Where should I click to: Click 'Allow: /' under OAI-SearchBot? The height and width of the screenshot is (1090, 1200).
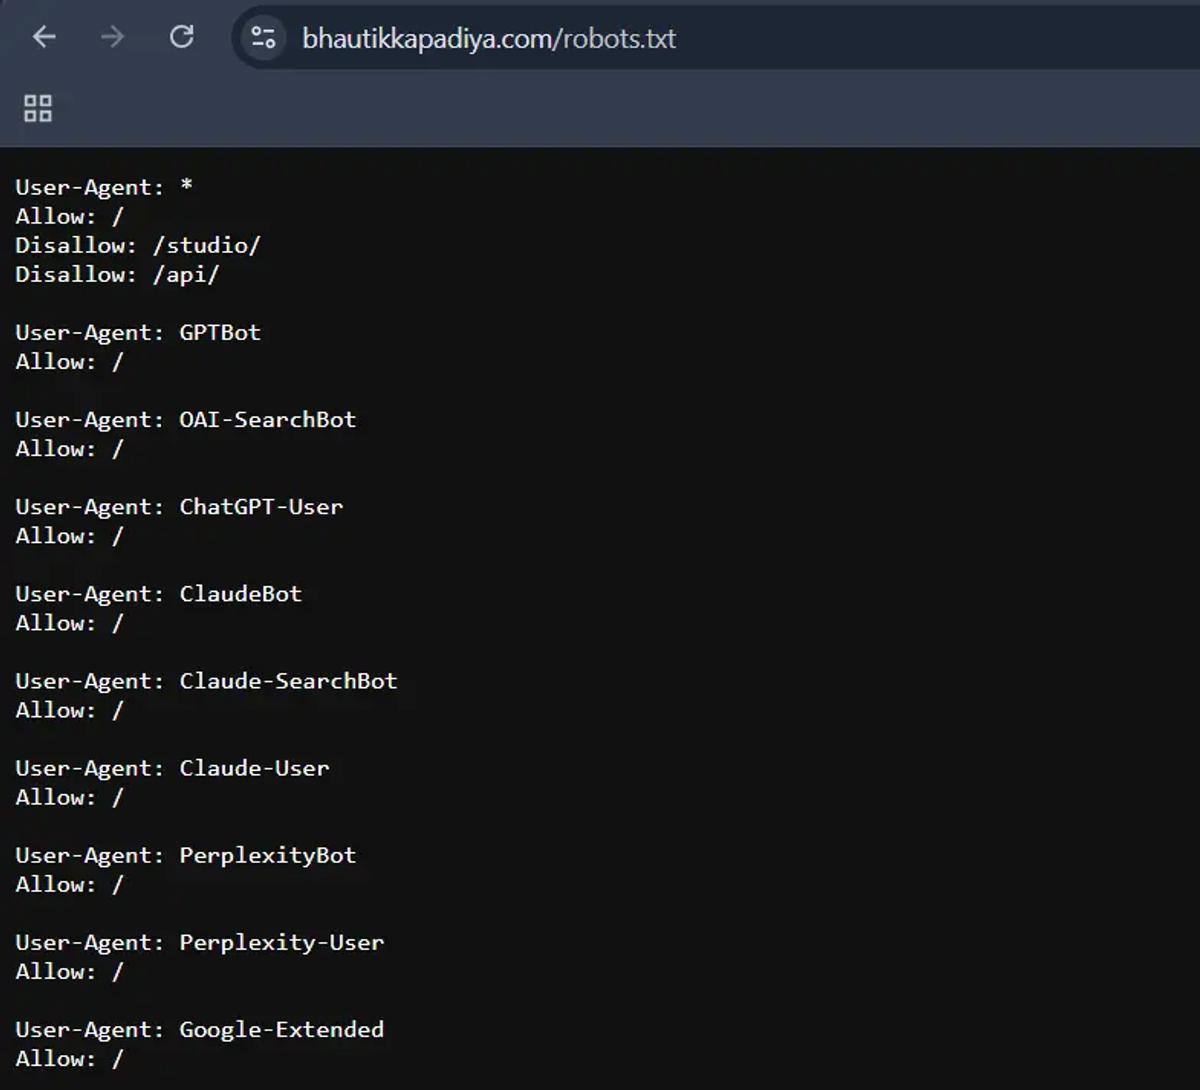(x=69, y=448)
